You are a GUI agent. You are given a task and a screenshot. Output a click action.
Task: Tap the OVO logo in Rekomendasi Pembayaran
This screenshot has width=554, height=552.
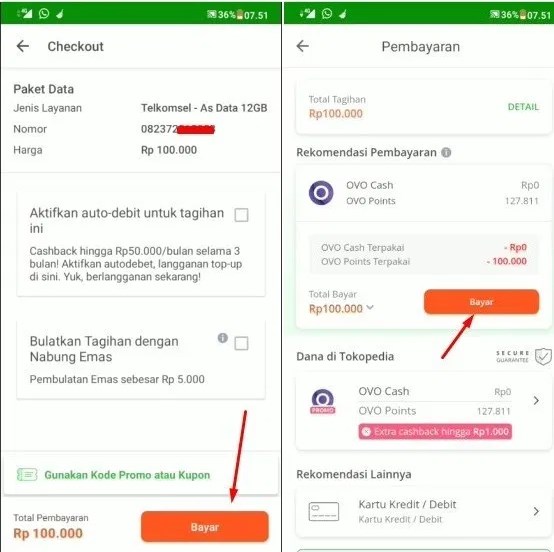point(321,193)
